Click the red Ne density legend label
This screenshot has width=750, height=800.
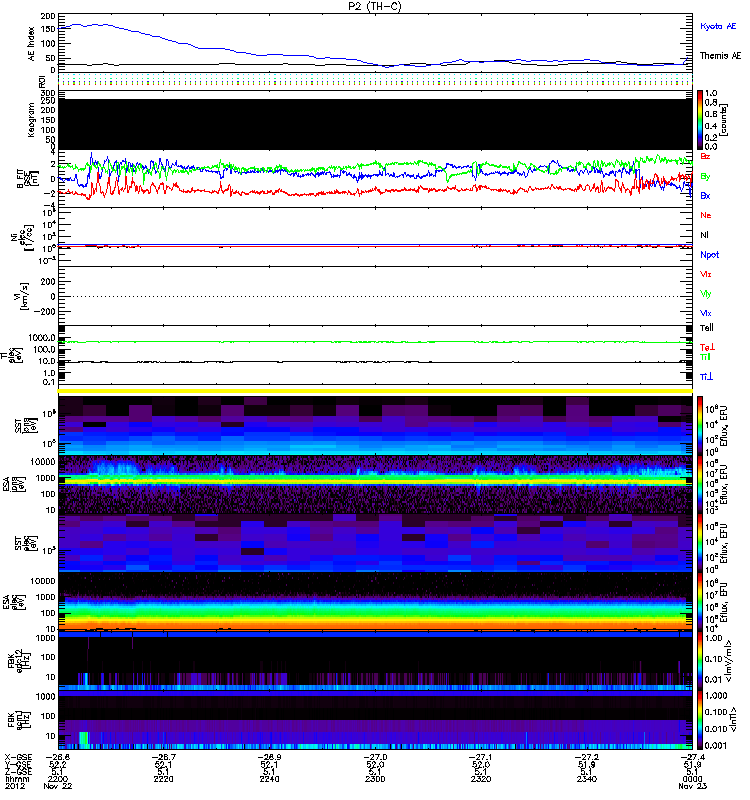[706, 216]
